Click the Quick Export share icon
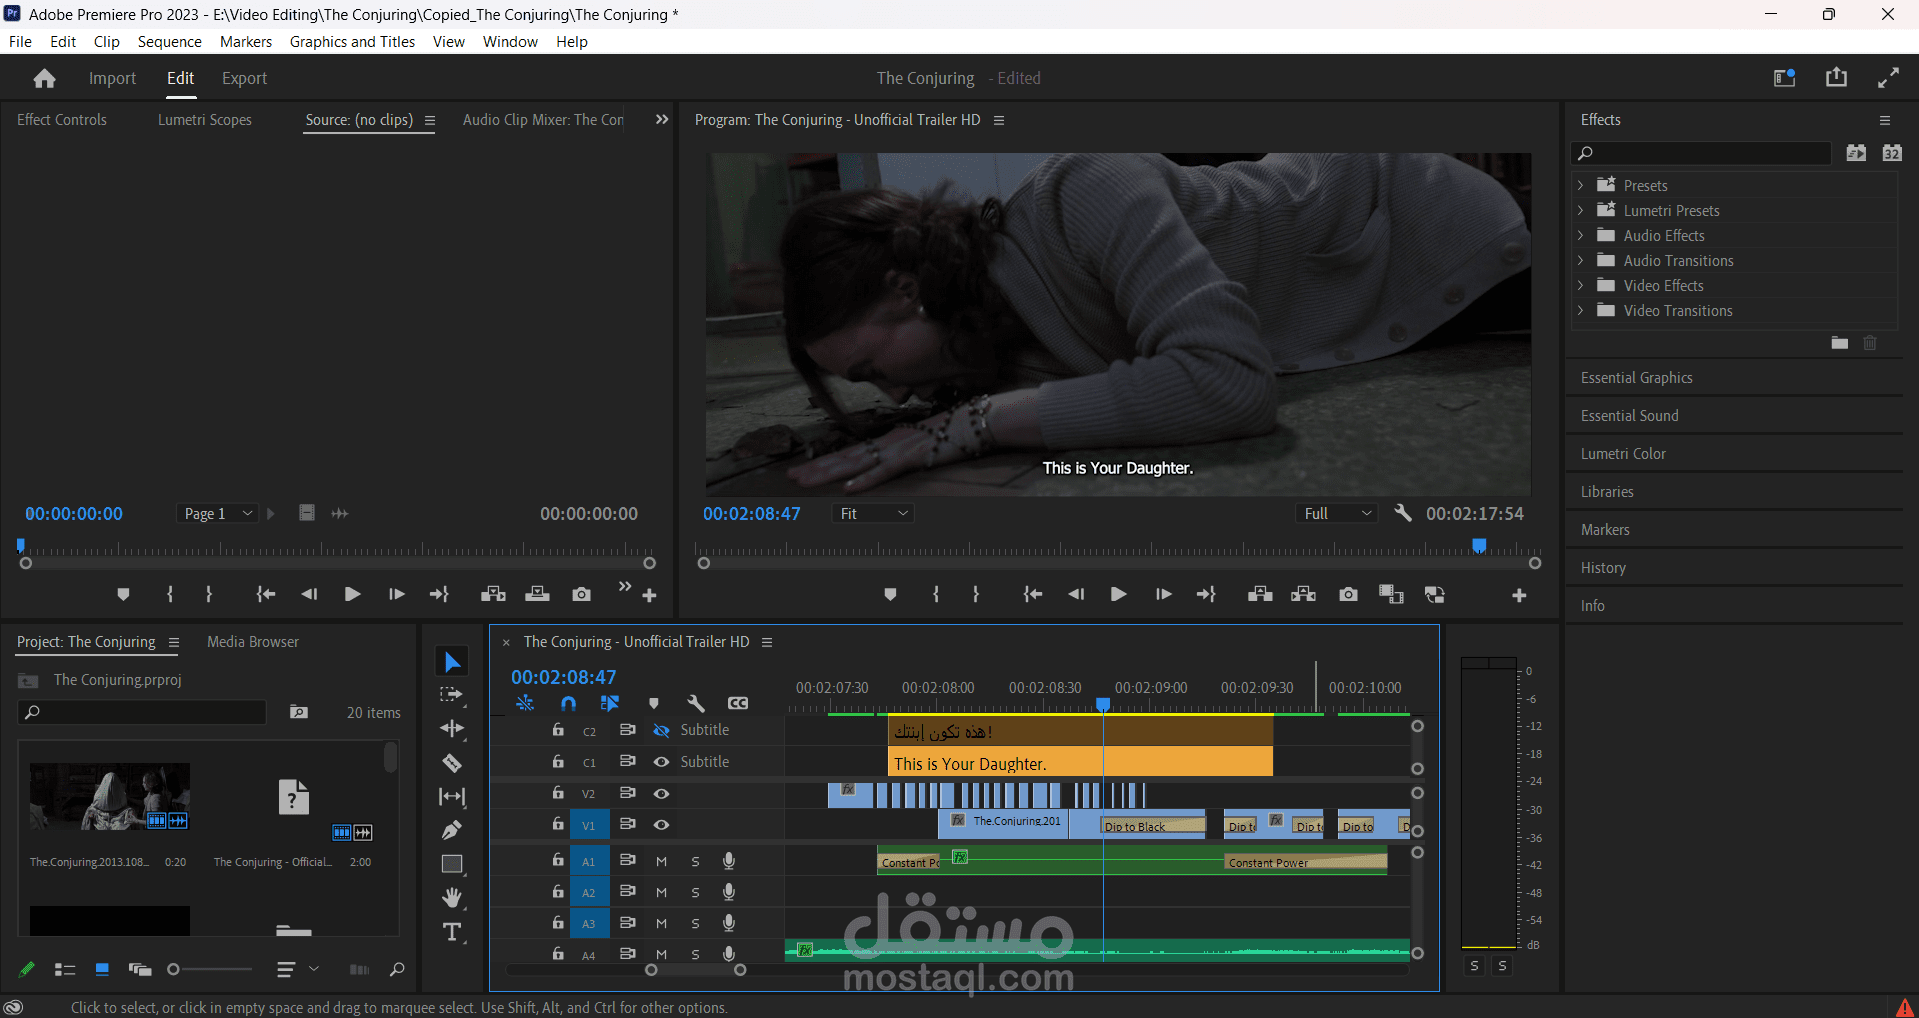This screenshot has width=1919, height=1018. pos(1836,78)
